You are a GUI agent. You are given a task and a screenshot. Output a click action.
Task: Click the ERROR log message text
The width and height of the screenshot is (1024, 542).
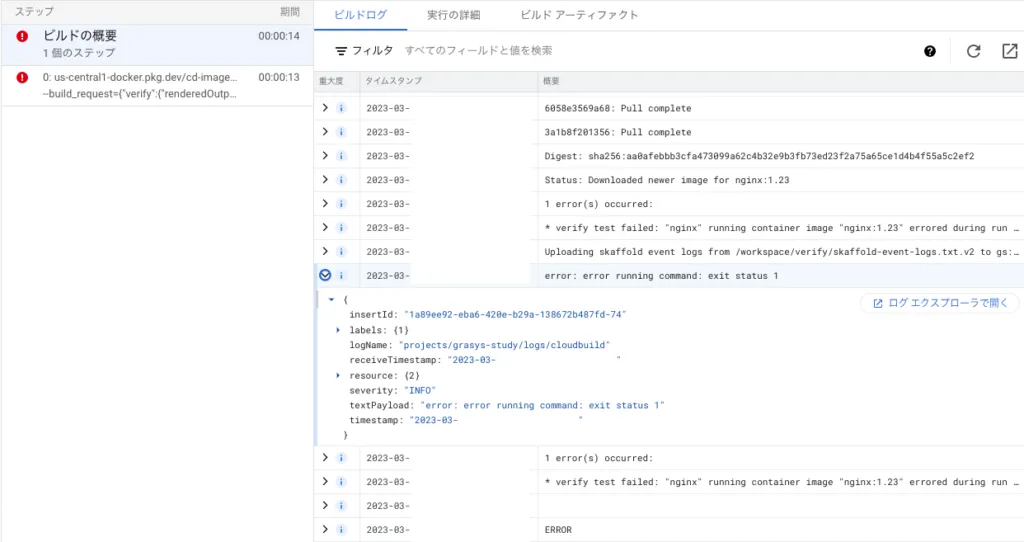pos(558,530)
